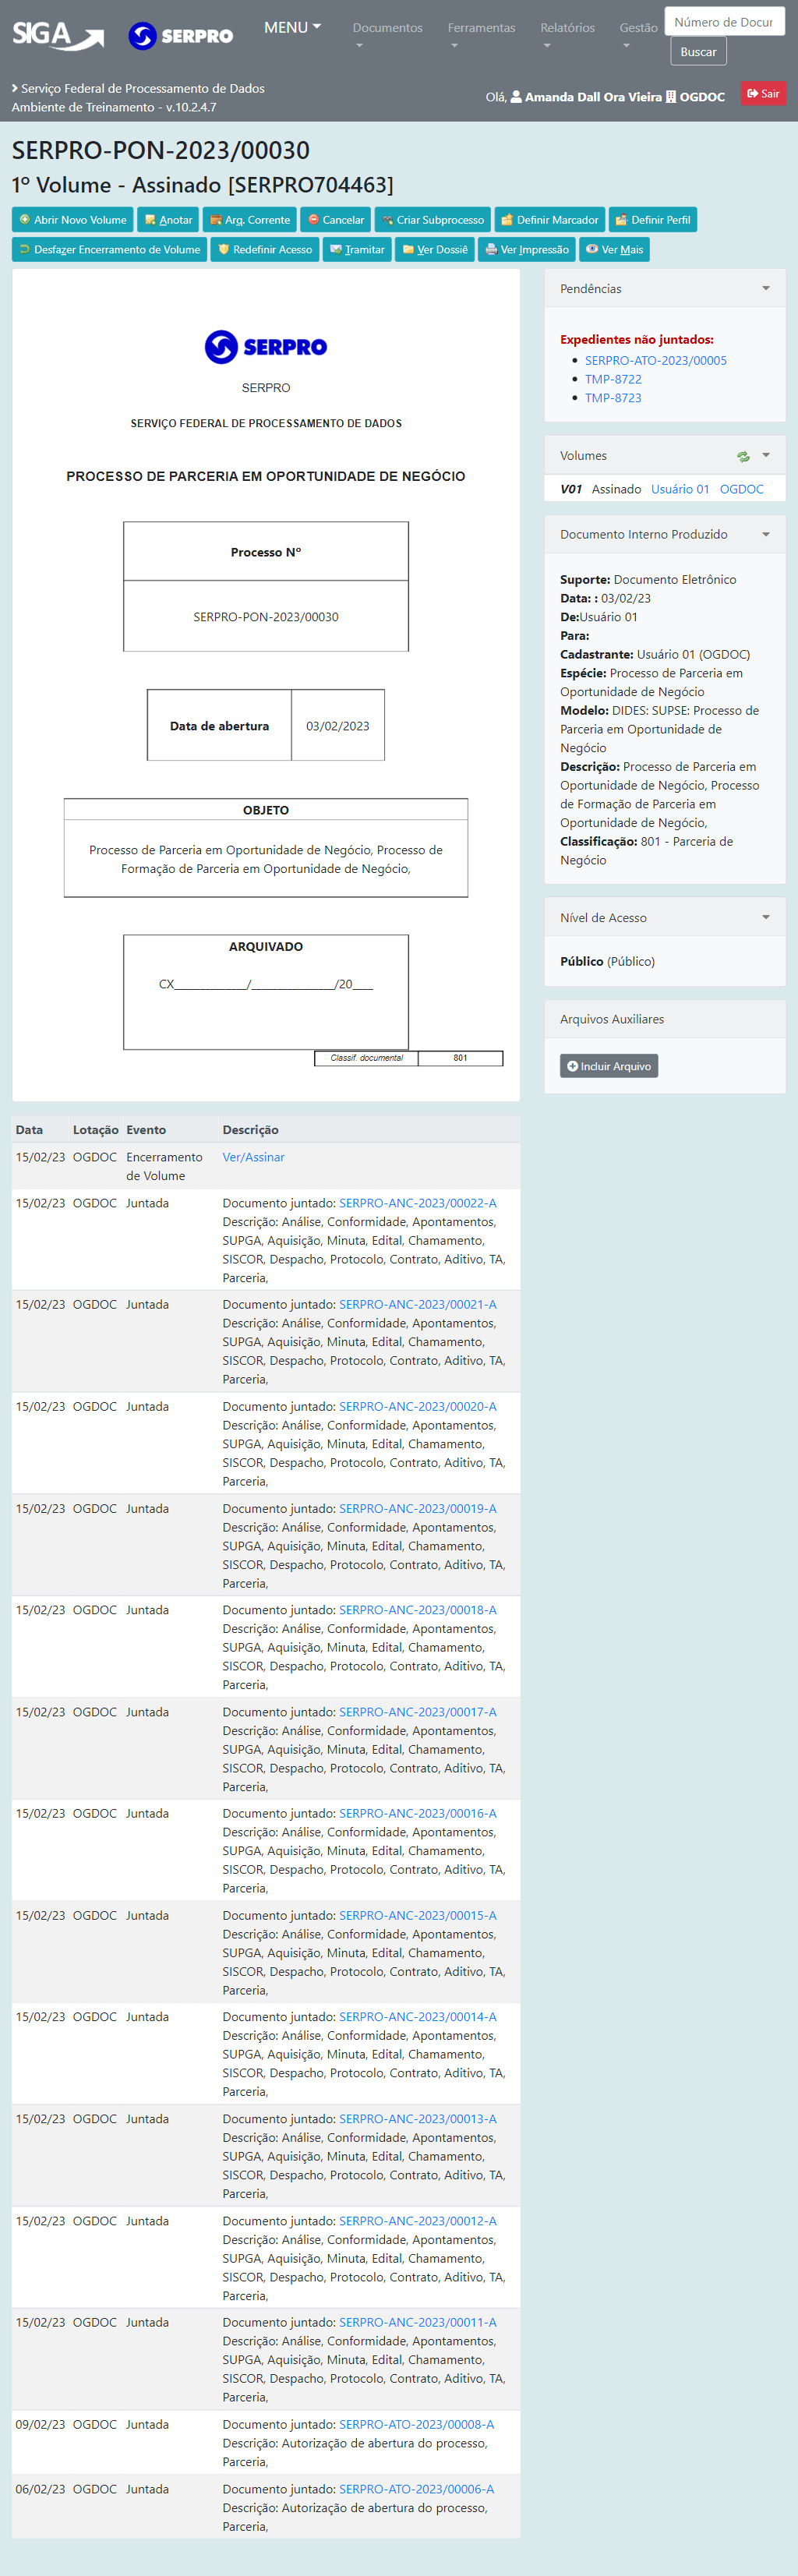
Task: Open joined document SERPRO-ATO-2023/00006-A
Action: pyautogui.click(x=416, y=2489)
